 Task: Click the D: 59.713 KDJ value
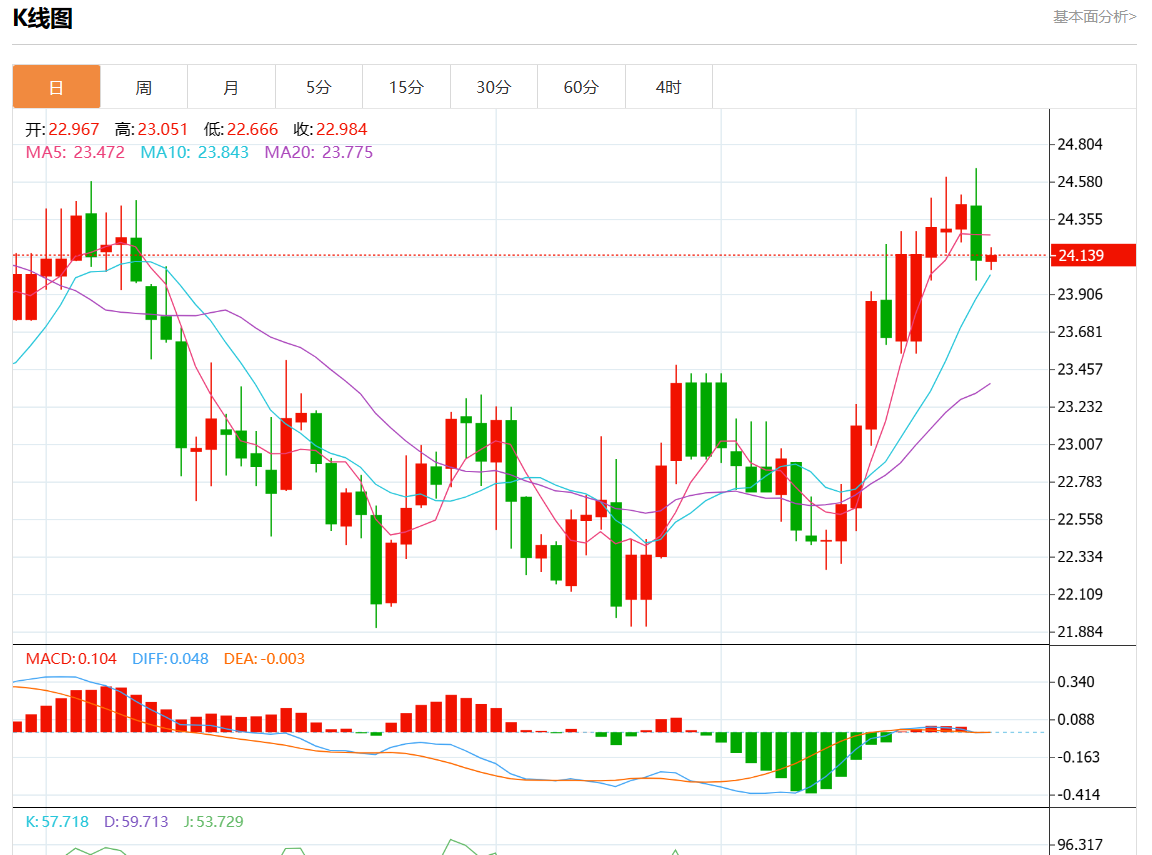click(136, 821)
